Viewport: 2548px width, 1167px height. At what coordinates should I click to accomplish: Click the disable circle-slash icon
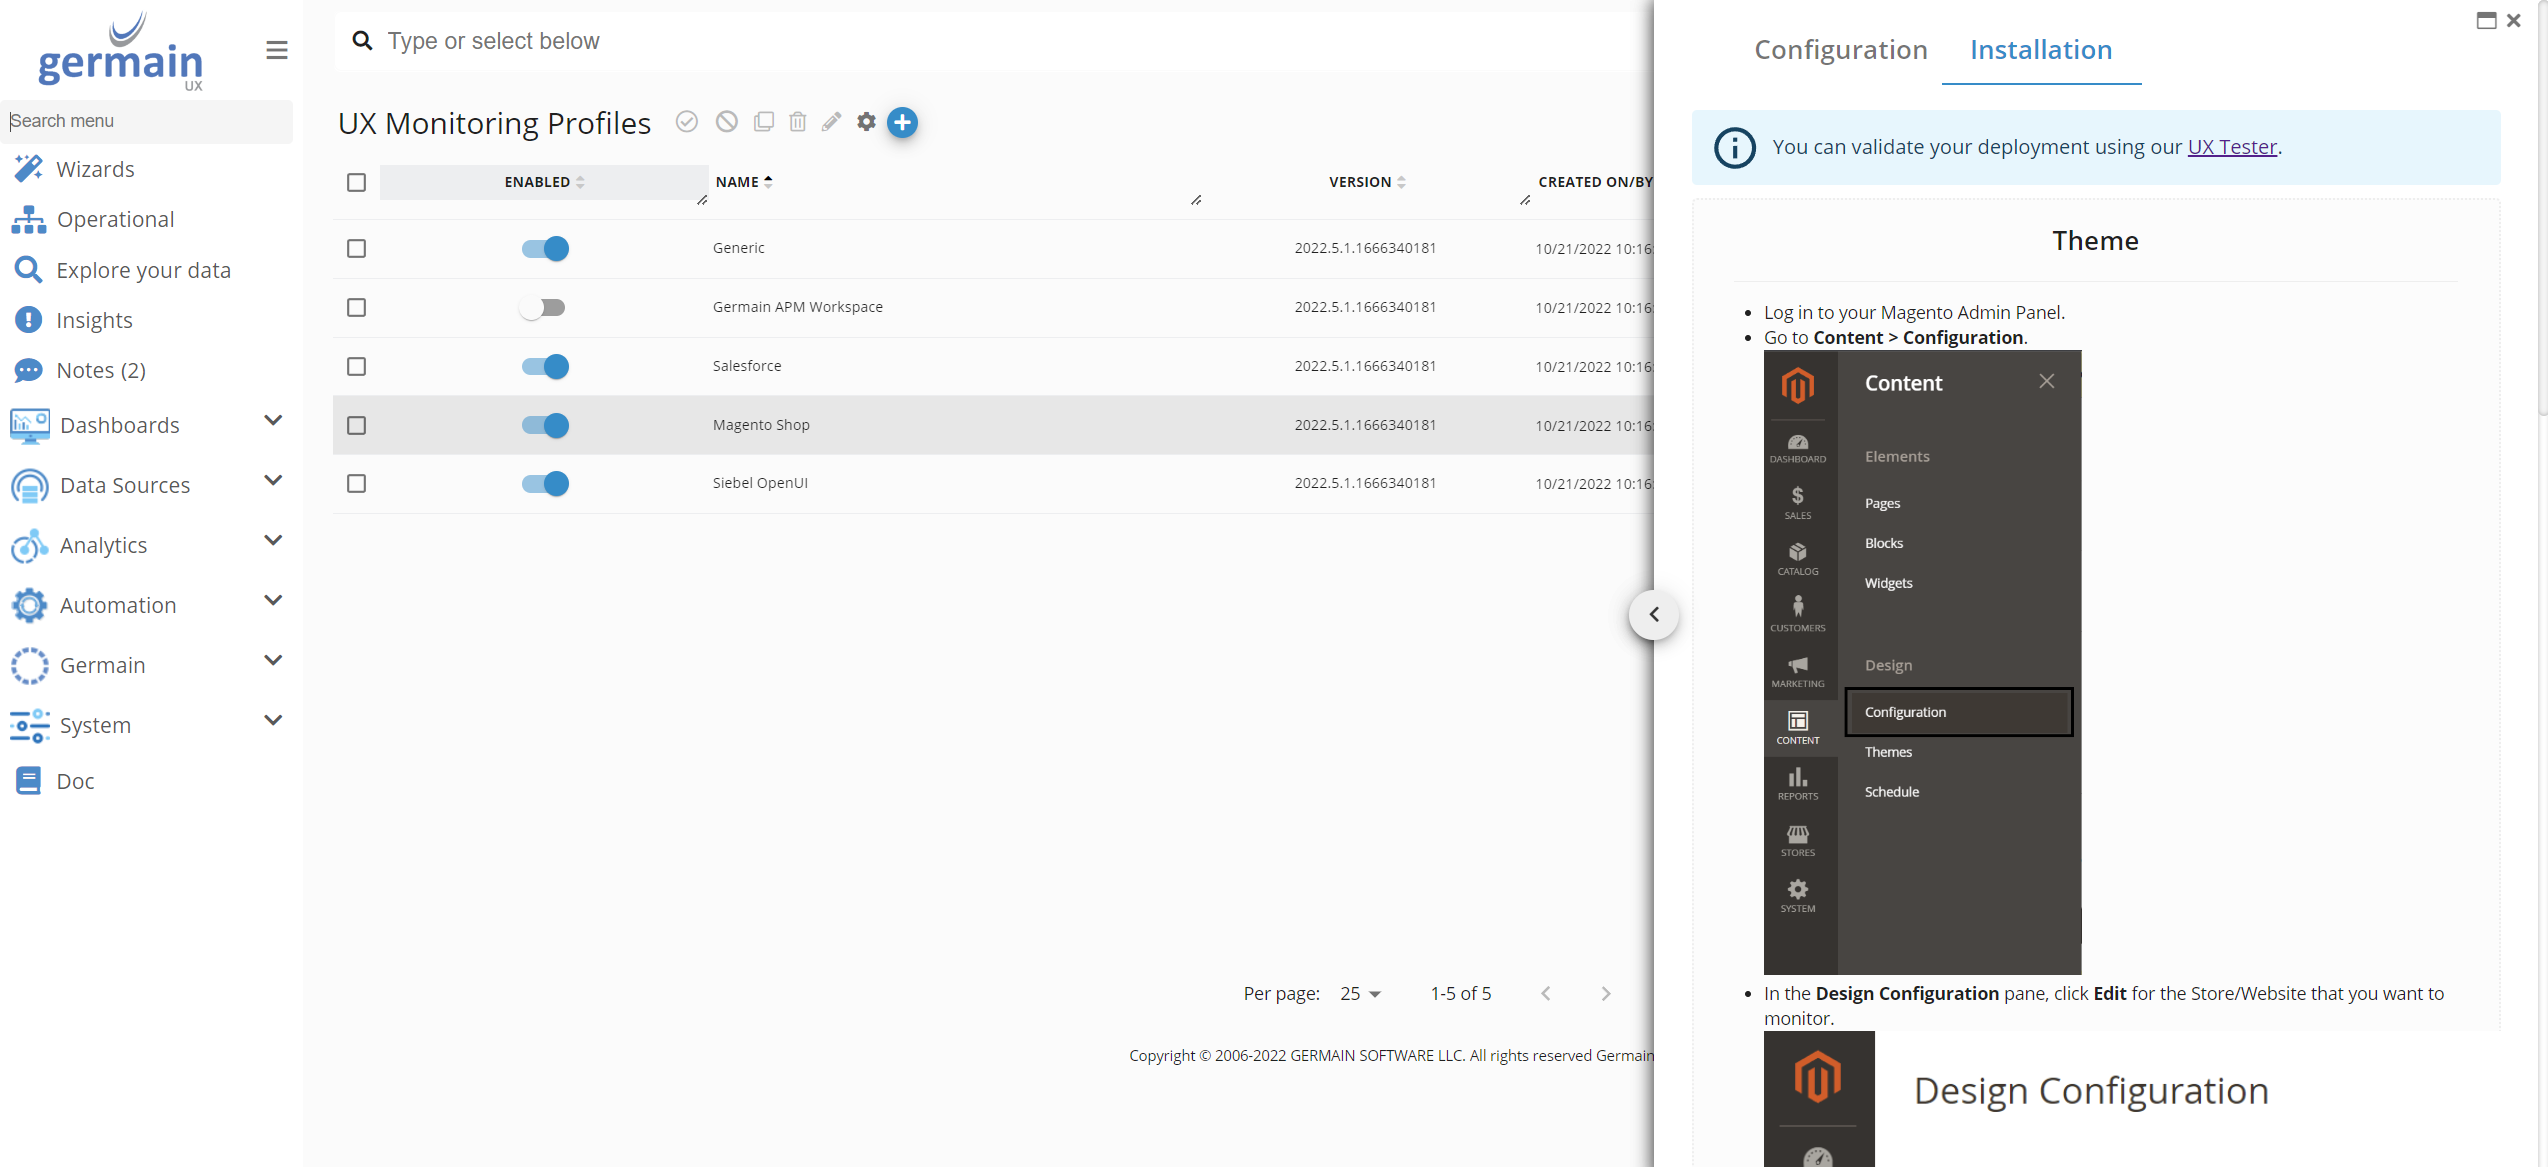(x=727, y=122)
